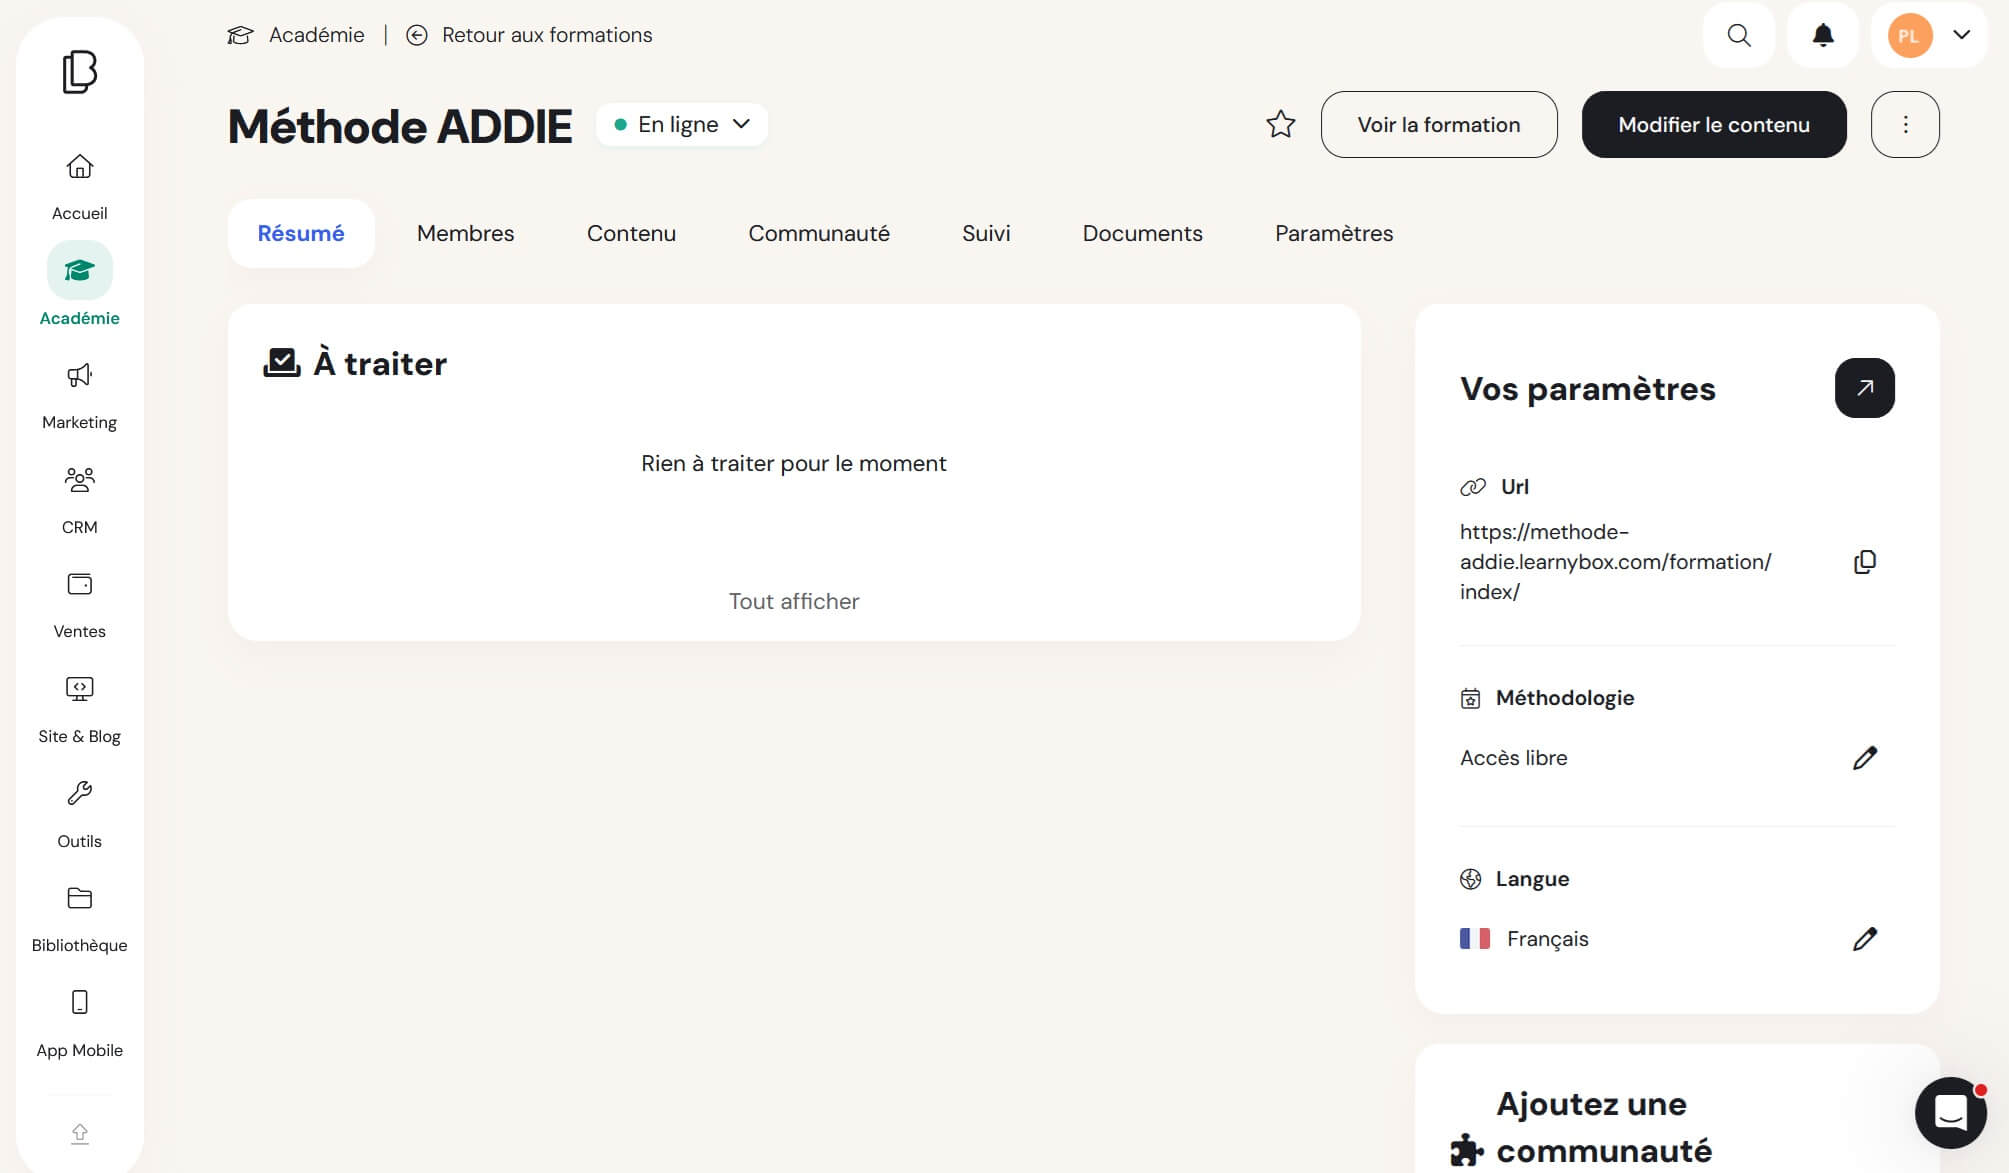This screenshot has width=2009, height=1173.
Task: Click the Méthodologie label
Action: click(1565, 698)
